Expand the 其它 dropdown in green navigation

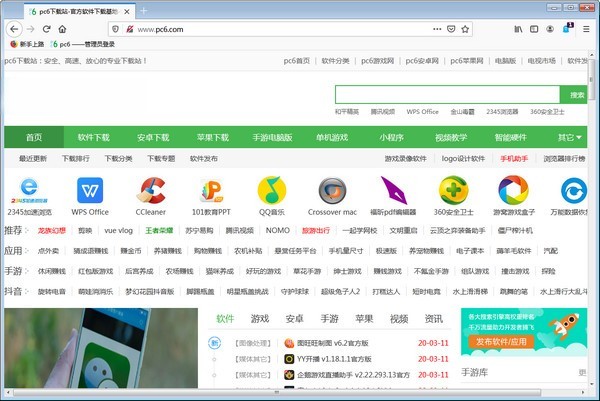click(x=568, y=137)
